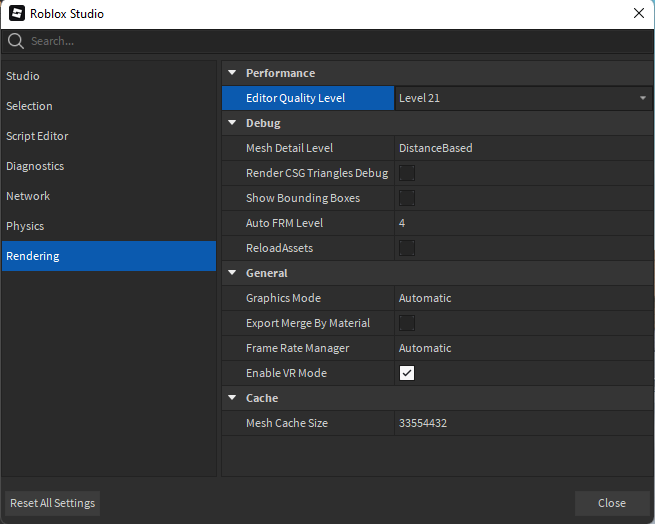Click the Roblox Studio logo icon
The width and height of the screenshot is (655, 524).
(17, 13)
